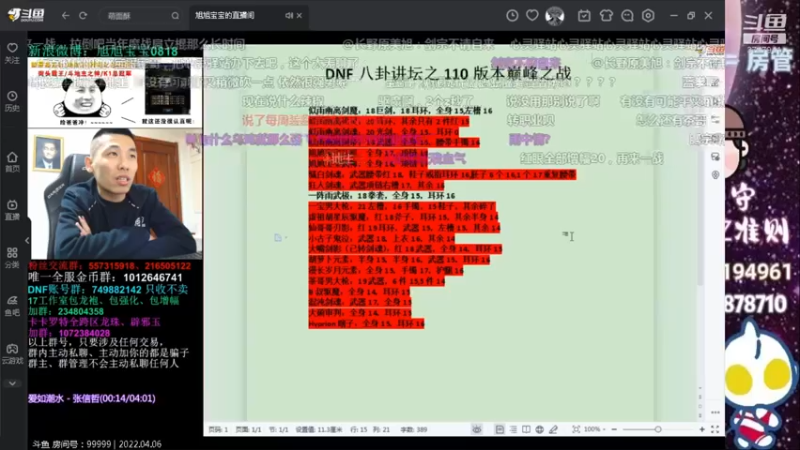
Task: Refresh the current page
Action: (x=83, y=16)
